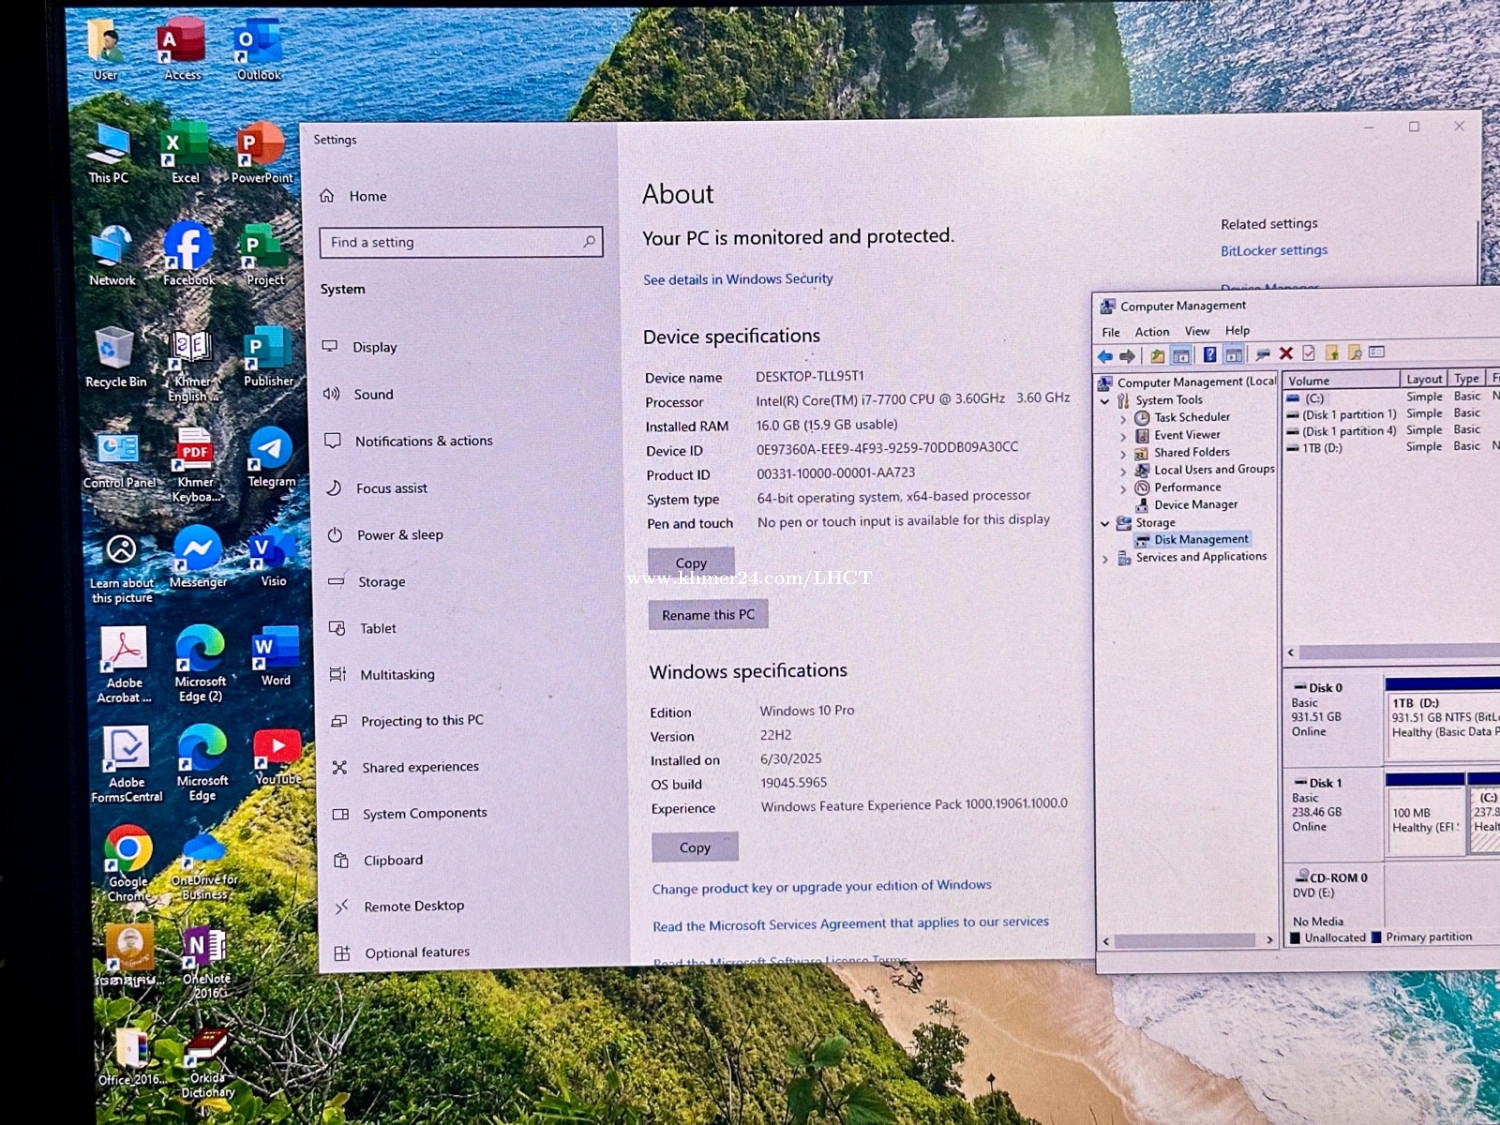Select the PowerPoint desktop shortcut
The width and height of the screenshot is (1500, 1125).
[261, 153]
